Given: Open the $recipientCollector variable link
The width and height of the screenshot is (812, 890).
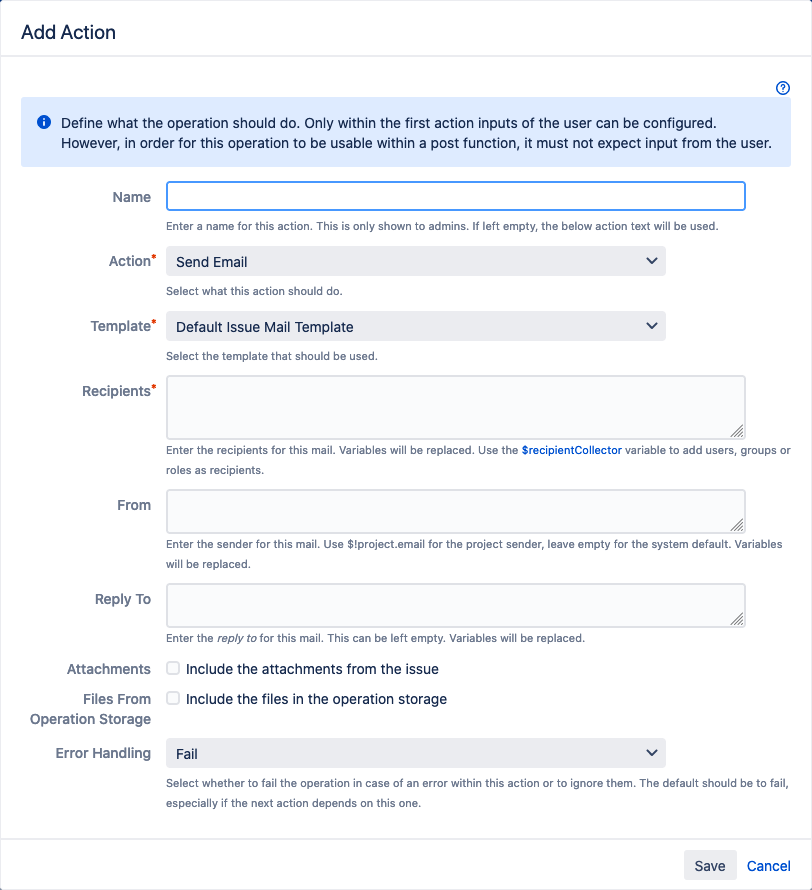Looking at the screenshot, I should (x=572, y=451).
